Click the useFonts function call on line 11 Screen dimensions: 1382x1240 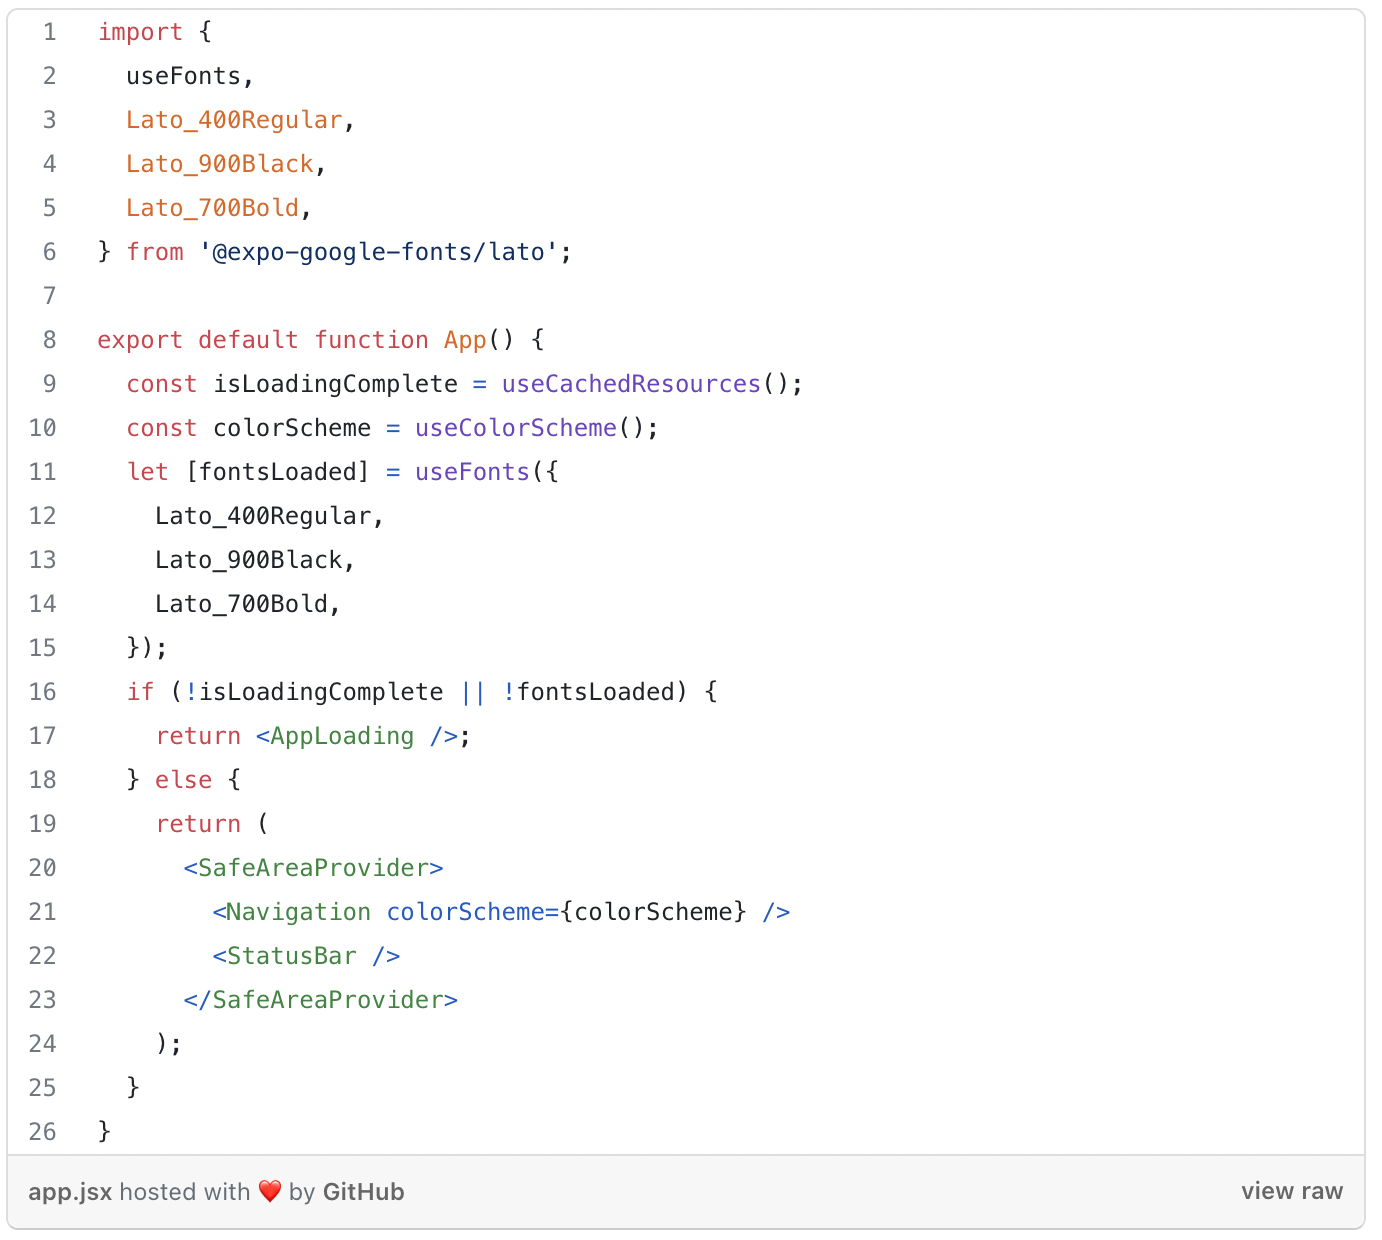pyautogui.click(x=471, y=471)
